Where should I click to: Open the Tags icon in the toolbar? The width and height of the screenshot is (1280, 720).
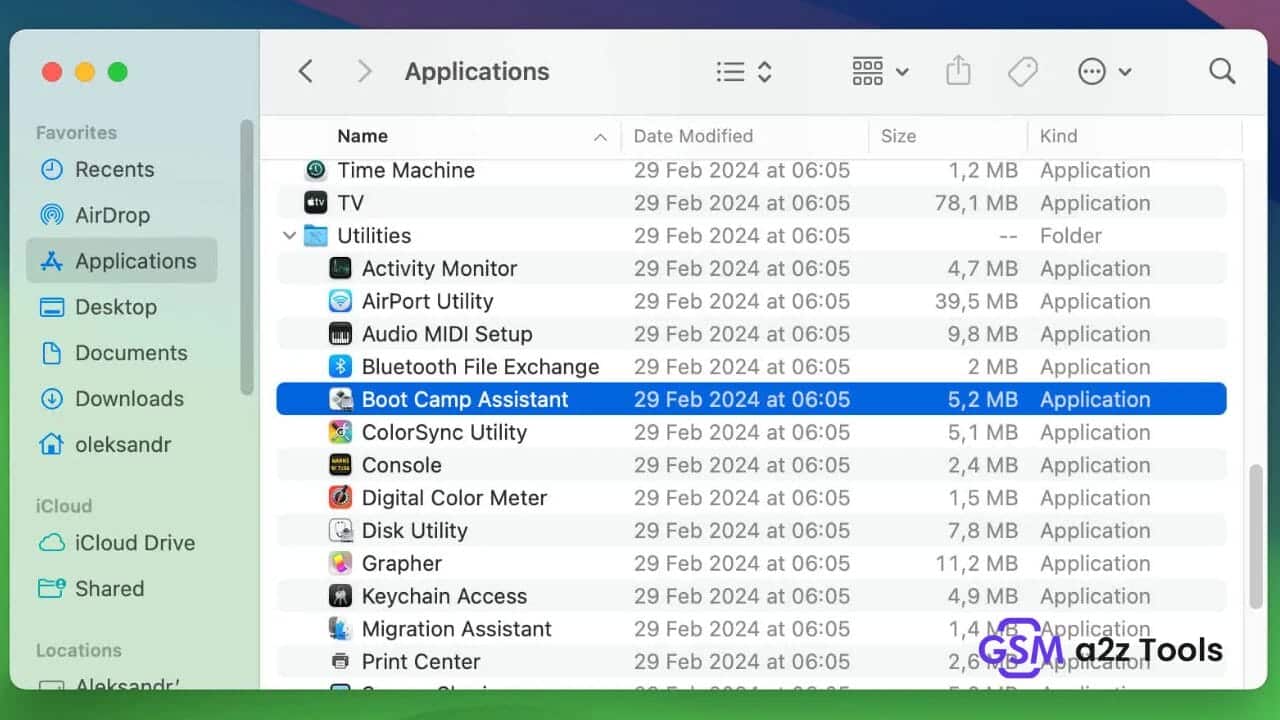(x=1022, y=70)
